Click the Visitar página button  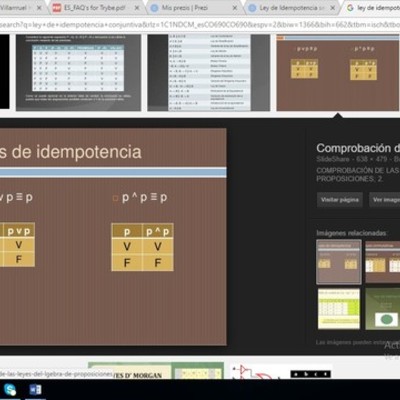click(340, 200)
